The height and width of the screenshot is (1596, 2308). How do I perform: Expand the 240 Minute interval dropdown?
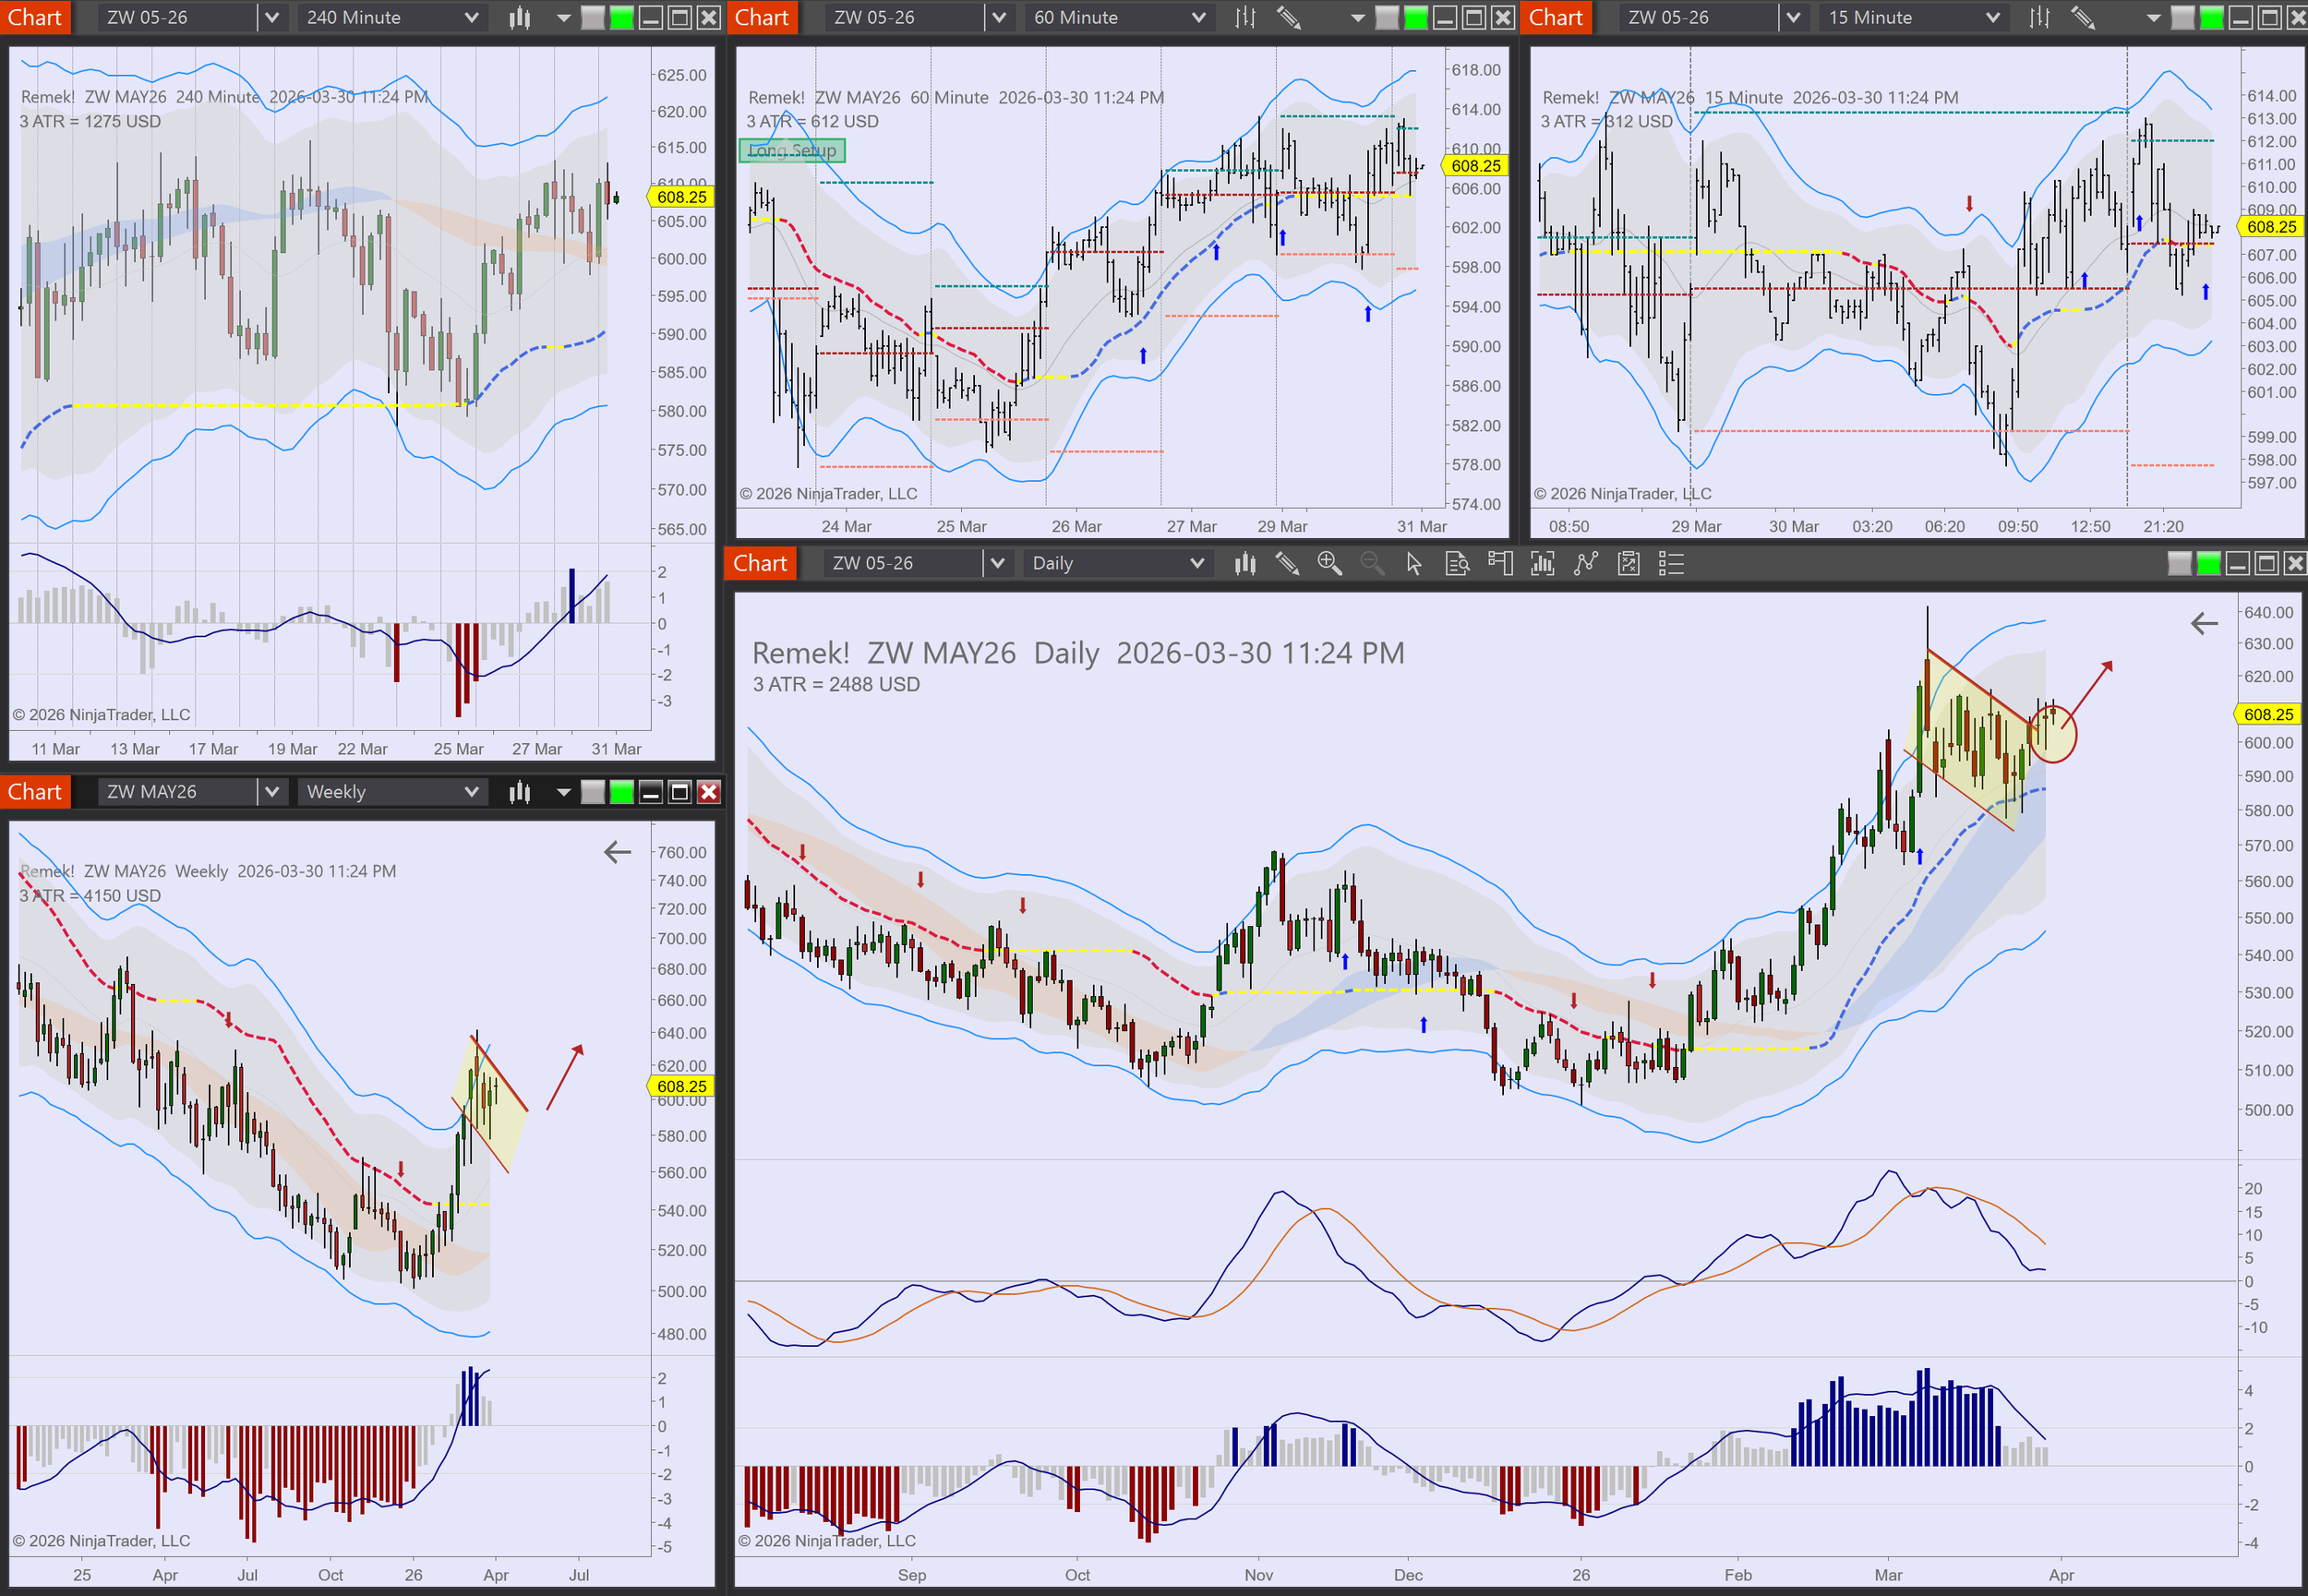tap(471, 18)
